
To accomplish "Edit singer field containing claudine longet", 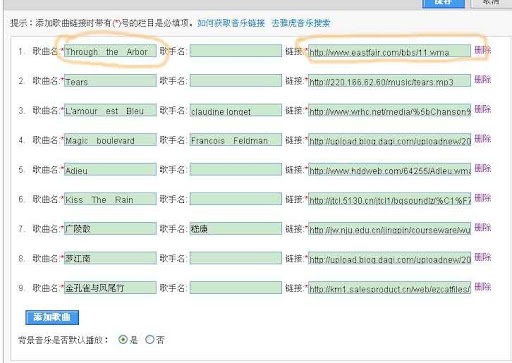I will [236, 110].
